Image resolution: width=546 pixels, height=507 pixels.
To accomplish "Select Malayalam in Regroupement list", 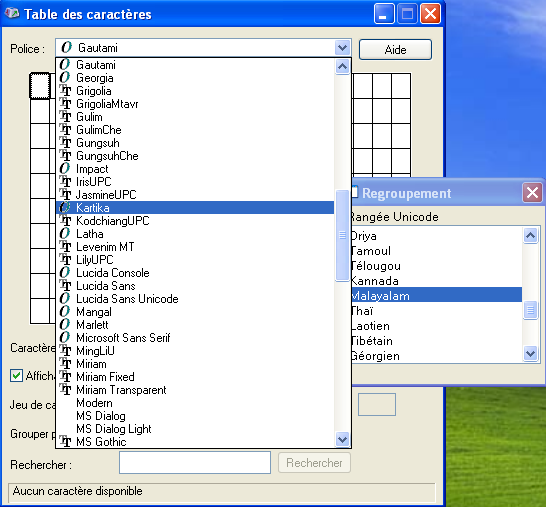I will [436, 295].
